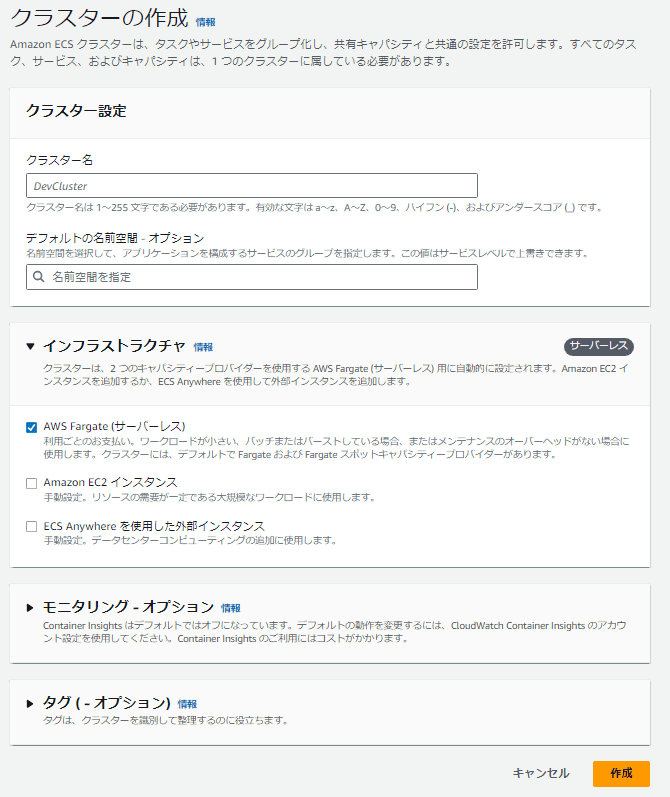
Task: Open 情報 link next to クラスターの作成 title
Action: [x=205, y=21]
